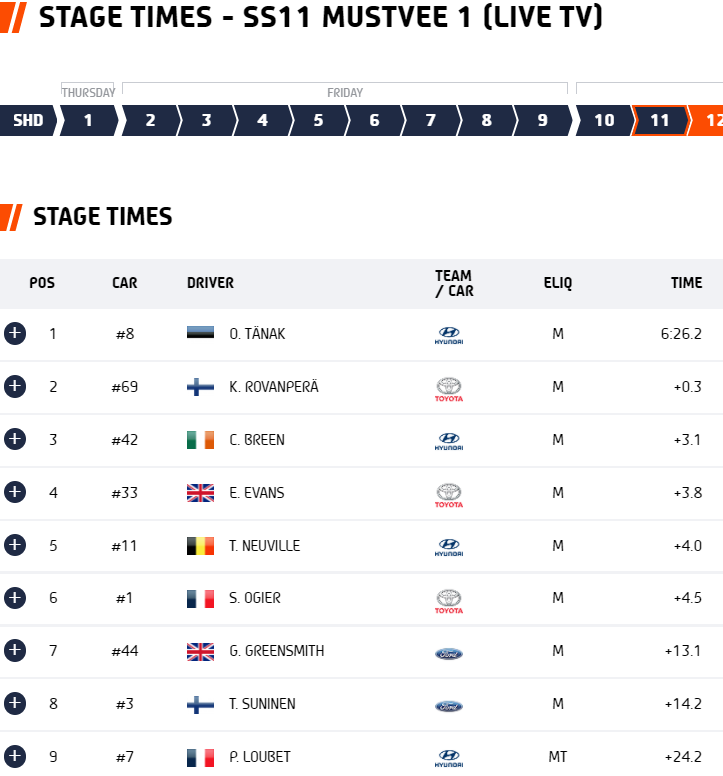Viewport: 723px width, 776px height.
Task: Go to stage 10 tab
Action: [x=604, y=120]
